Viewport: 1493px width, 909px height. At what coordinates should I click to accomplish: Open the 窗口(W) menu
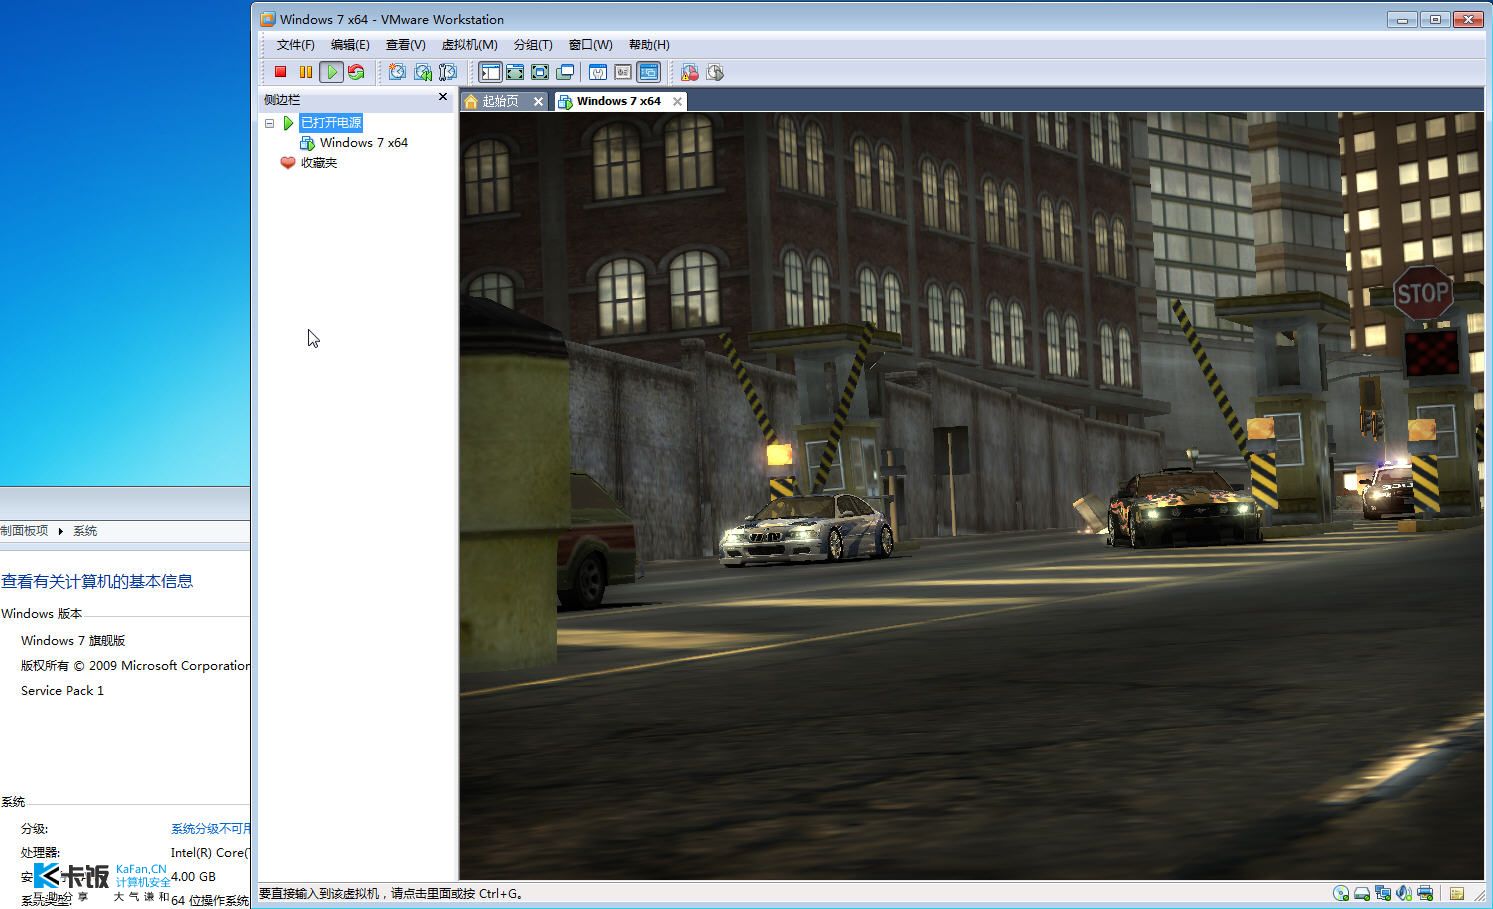[590, 45]
